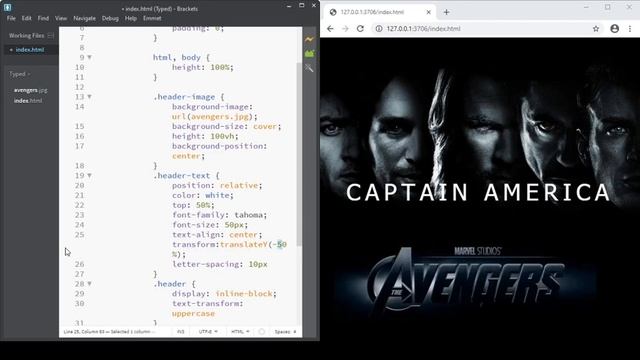Image resolution: width=640 pixels, height=360 pixels.
Task: Click the site info icon in address bar
Action: pyautogui.click(x=379, y=29)
